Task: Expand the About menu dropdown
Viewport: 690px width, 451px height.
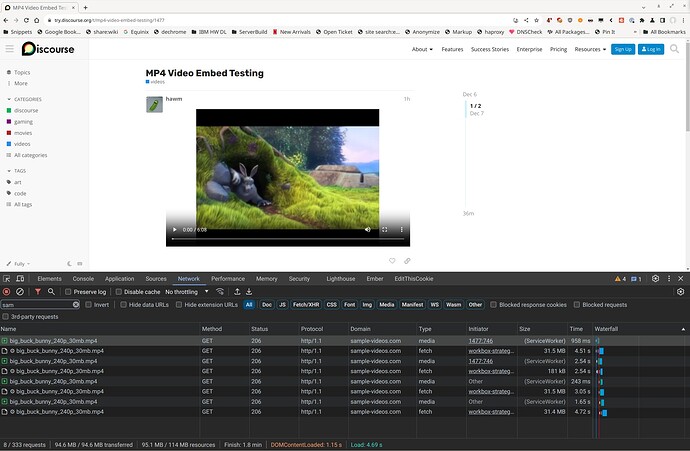Action: click(x=422, y=49)
